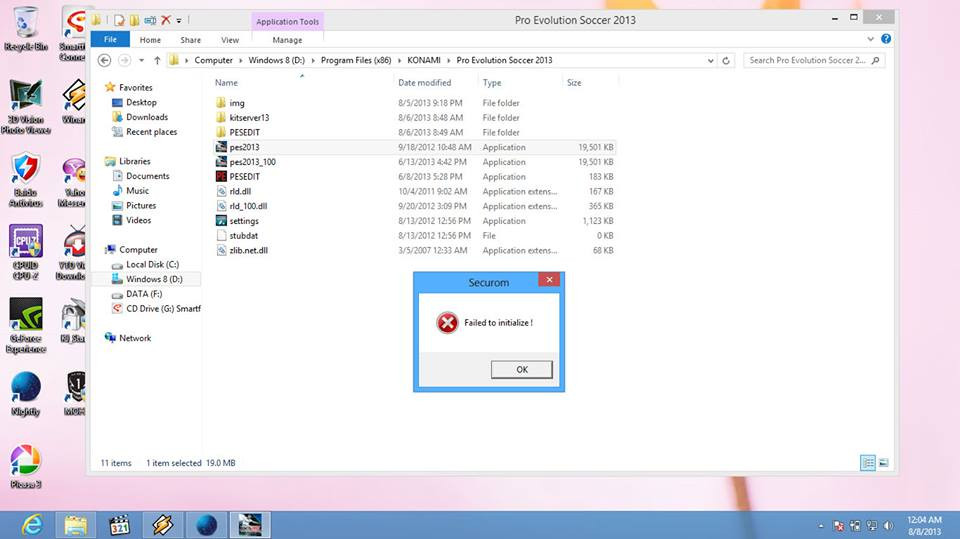Customize the quick access toolbar dropdown
Screen dimensions: 960x539
[x=179, y=21]
